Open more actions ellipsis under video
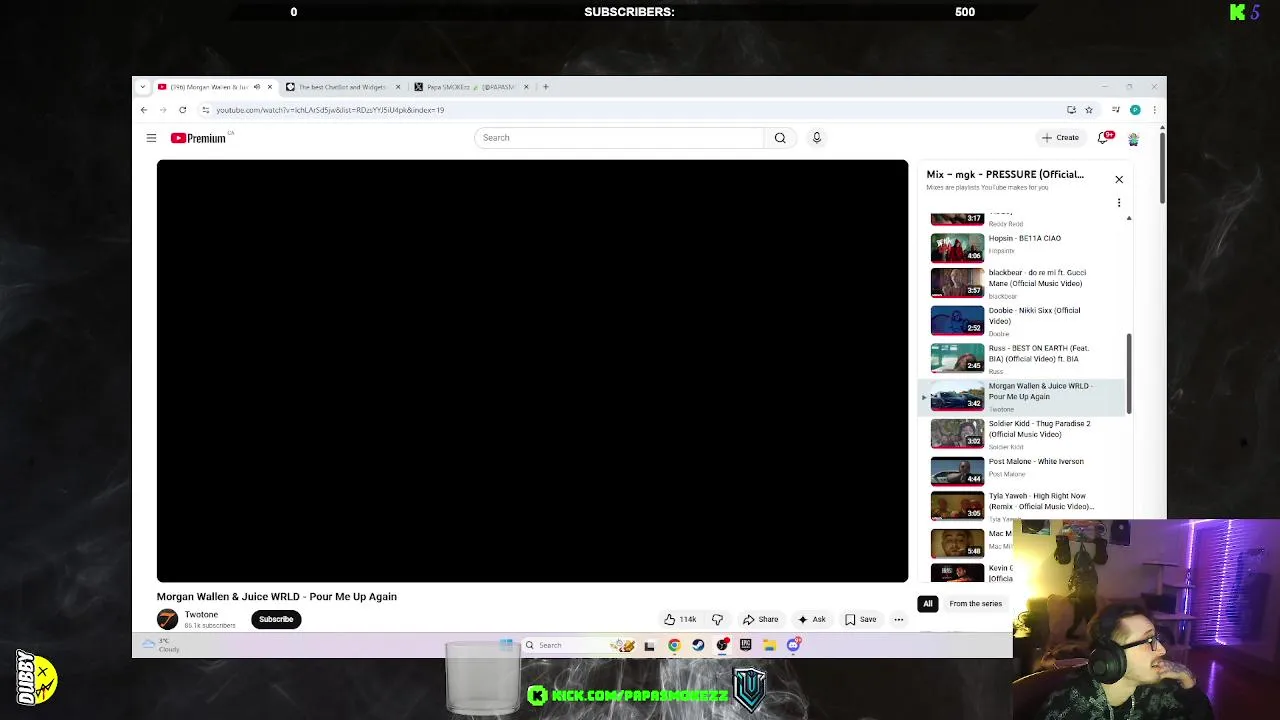1280x720 pixels. click(898, 619)
